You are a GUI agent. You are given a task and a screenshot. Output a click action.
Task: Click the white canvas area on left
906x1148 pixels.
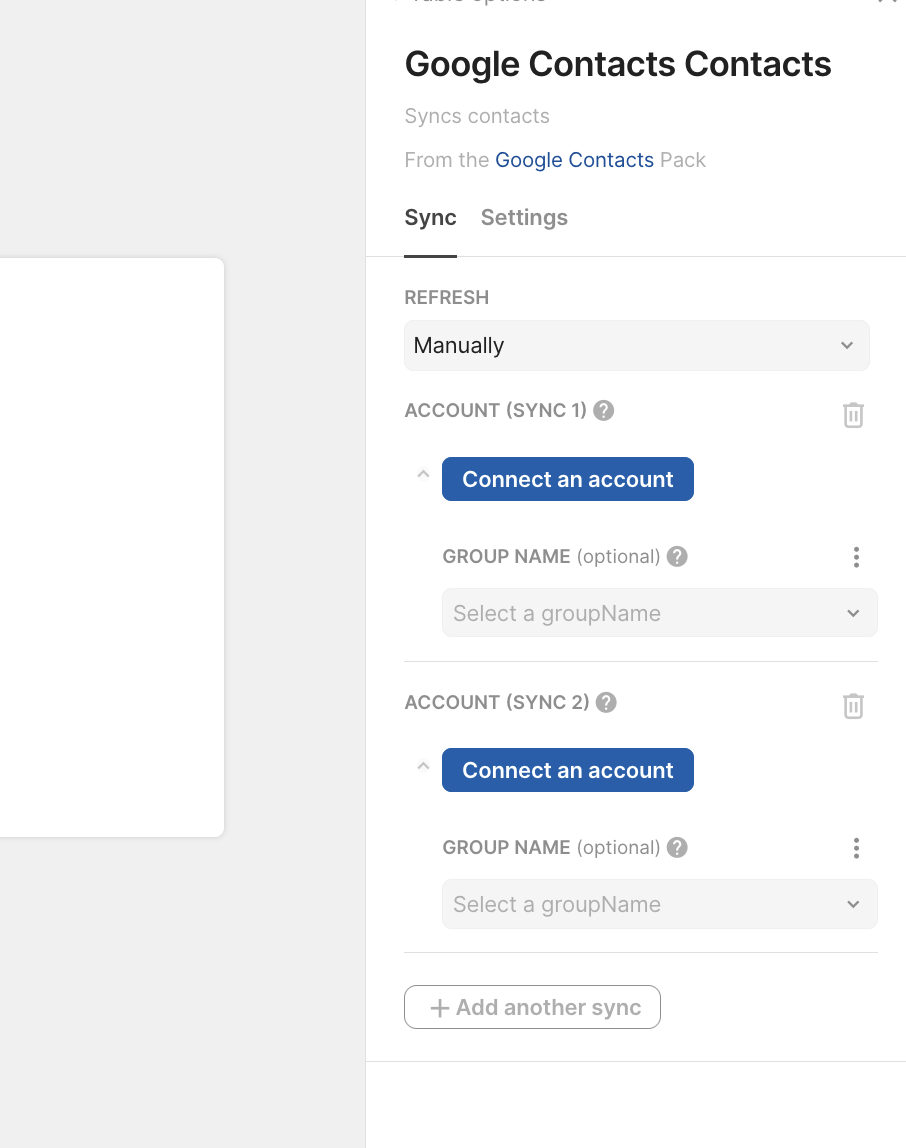pos(110,547)
